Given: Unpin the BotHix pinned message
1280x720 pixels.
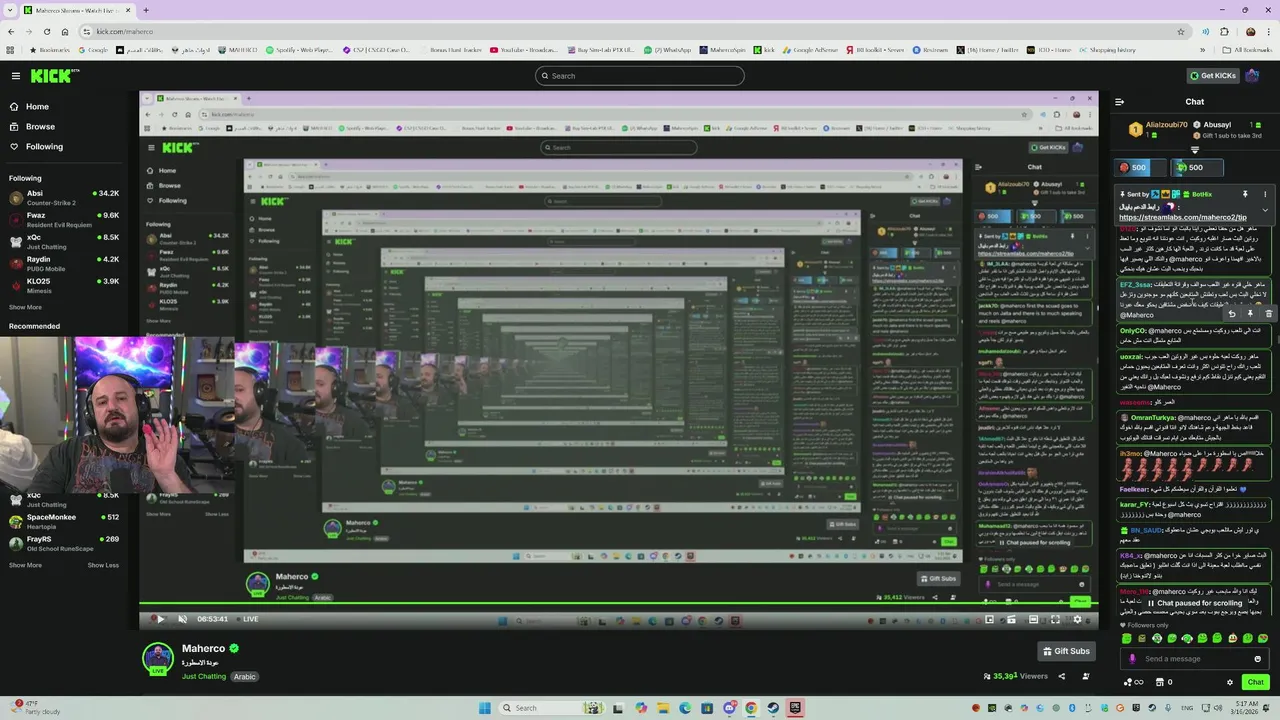Looking at the screenshot, I should pyautogui.click(x=1245, y=194).
